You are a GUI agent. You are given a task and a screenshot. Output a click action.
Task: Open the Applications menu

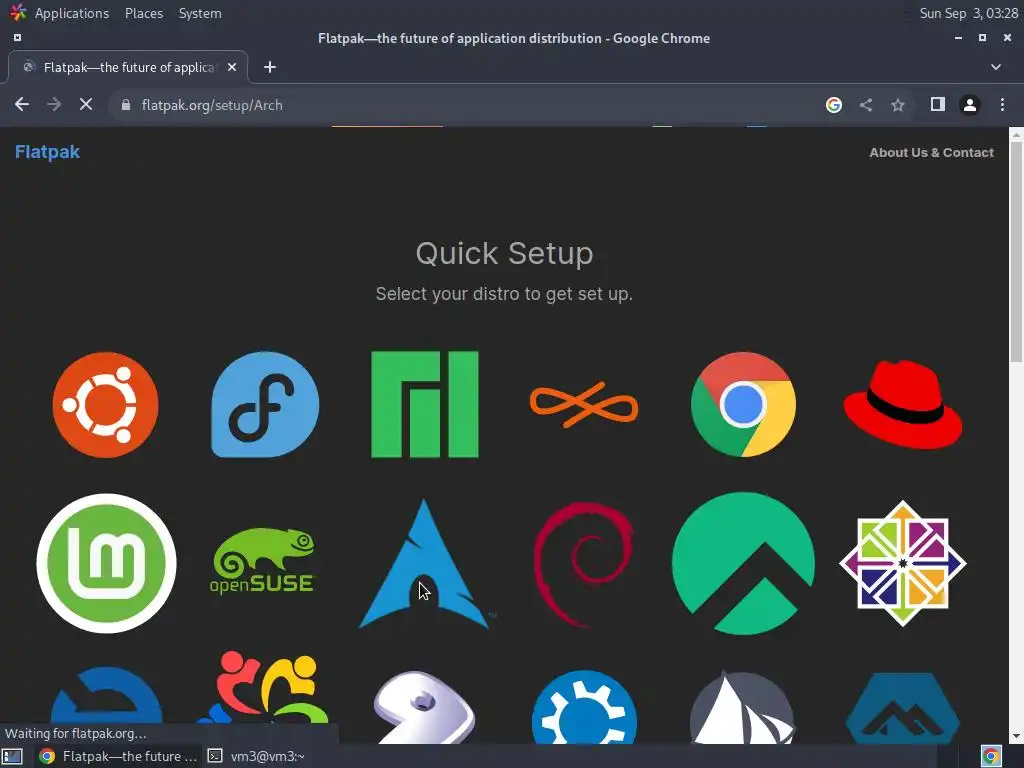point(72,13)
